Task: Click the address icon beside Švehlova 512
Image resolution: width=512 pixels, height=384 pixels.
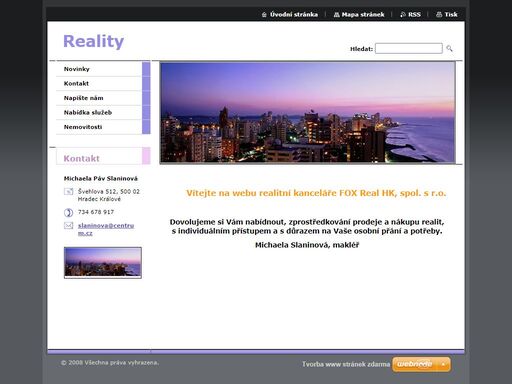Action: point(68,192)
